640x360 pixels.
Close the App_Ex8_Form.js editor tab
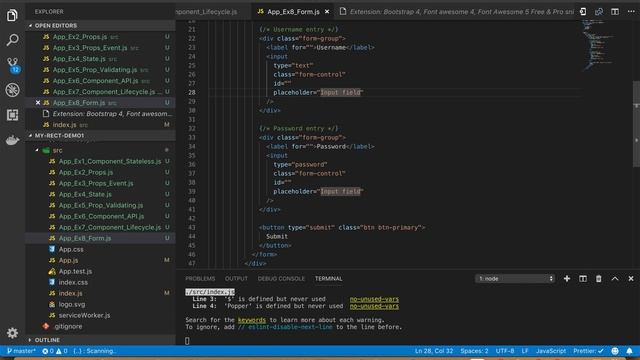tap(327, 12)
